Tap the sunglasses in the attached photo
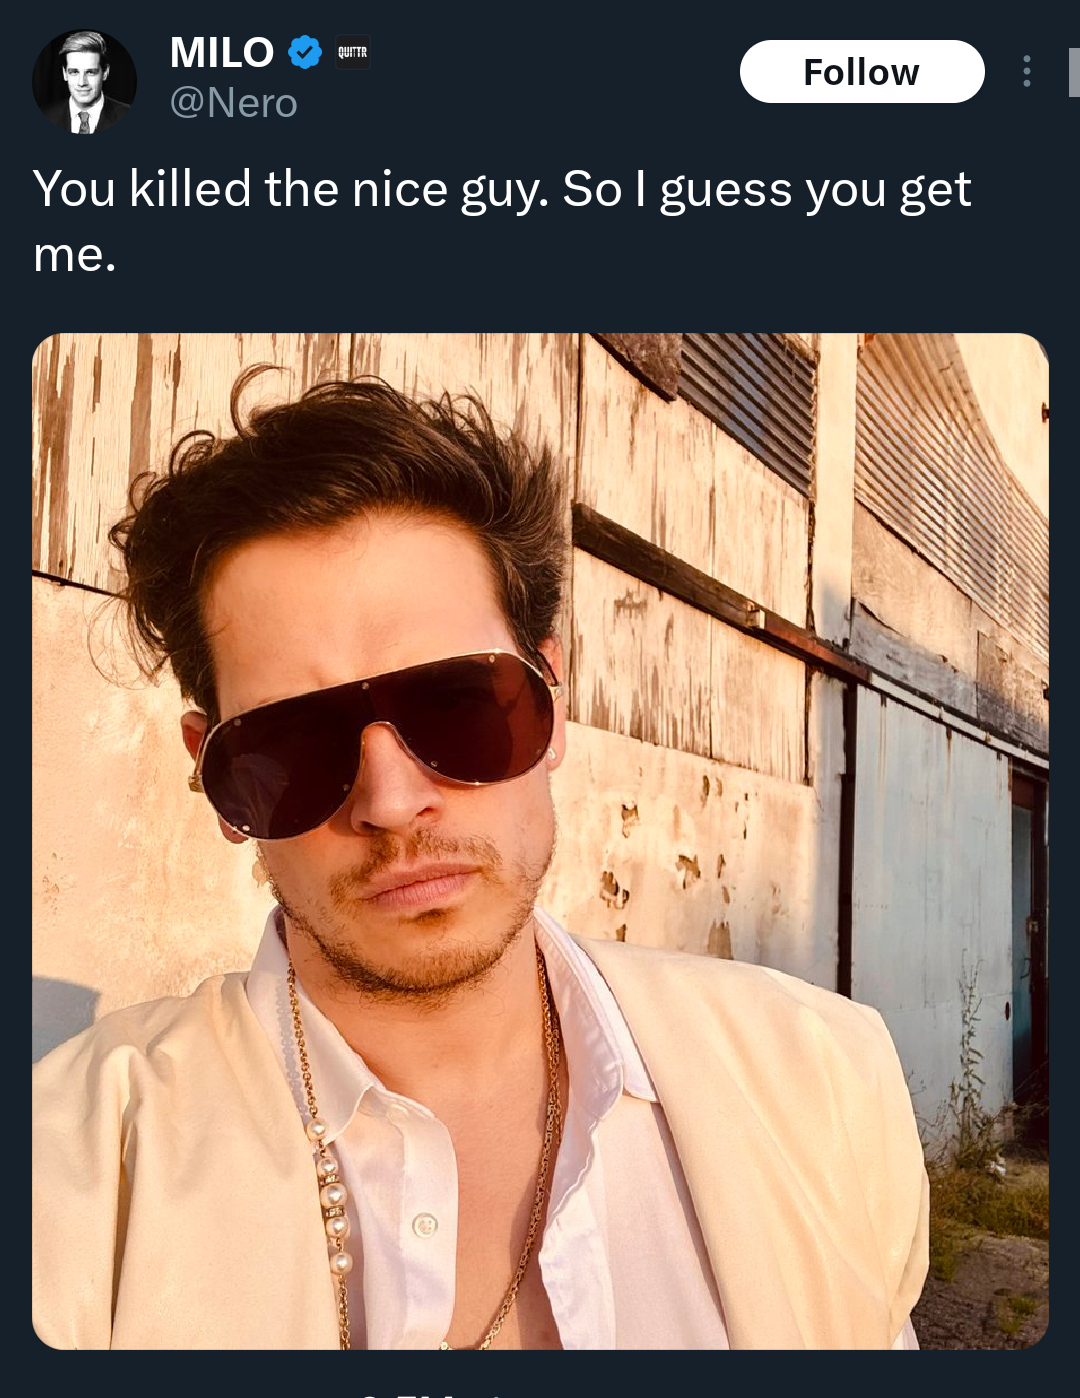This screenshot has height=1398, width=1080. pyautogui.click(x=375, y=740)
